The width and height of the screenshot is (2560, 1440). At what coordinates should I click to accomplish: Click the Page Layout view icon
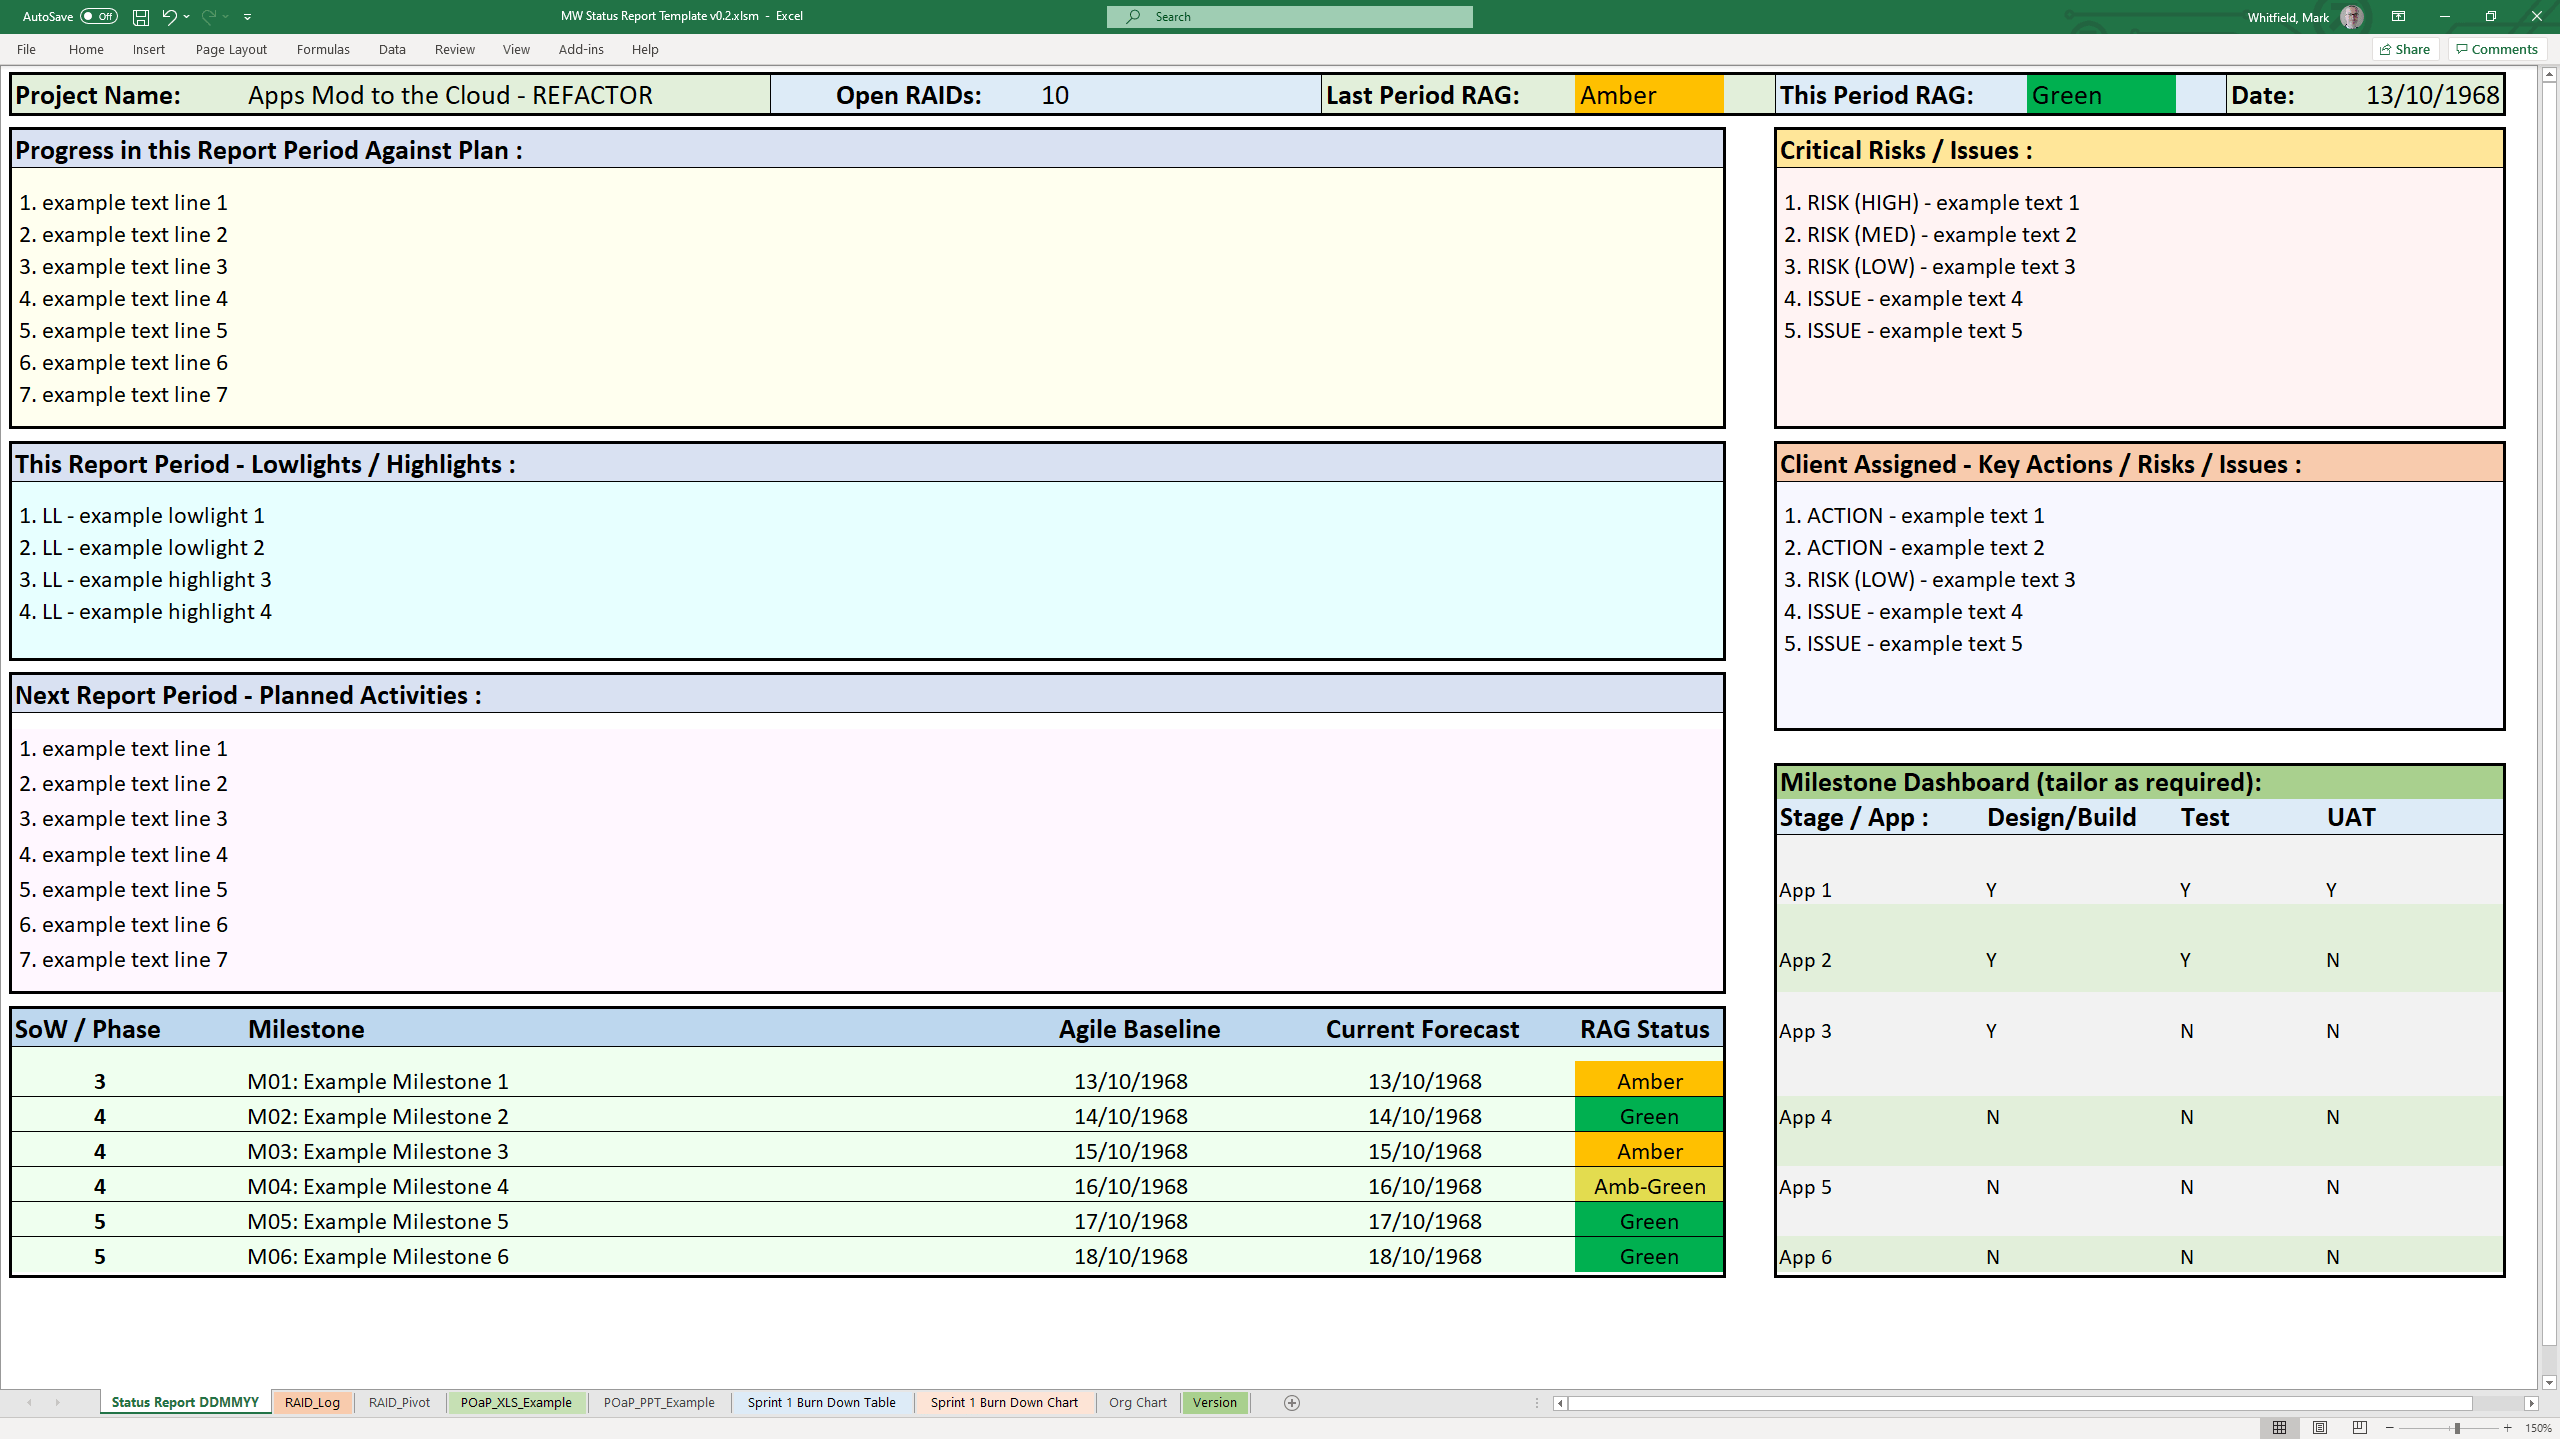pos(2317,1428)
